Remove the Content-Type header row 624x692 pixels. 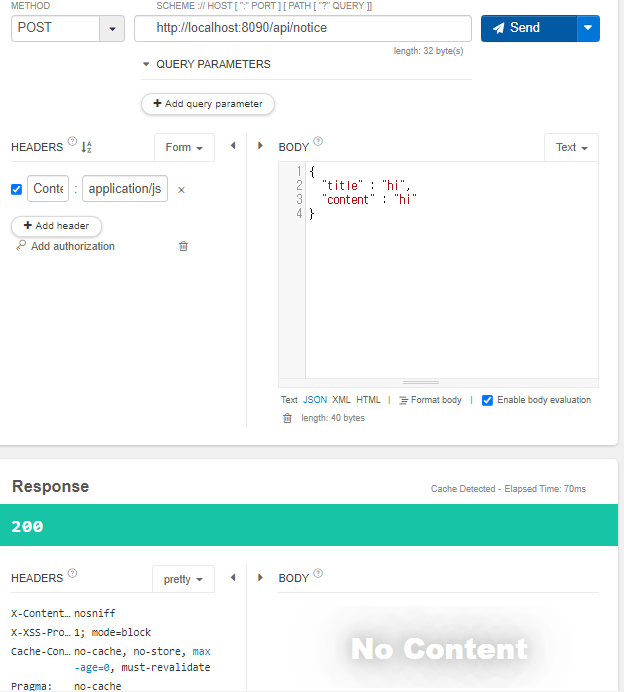[x=181, y=190]
